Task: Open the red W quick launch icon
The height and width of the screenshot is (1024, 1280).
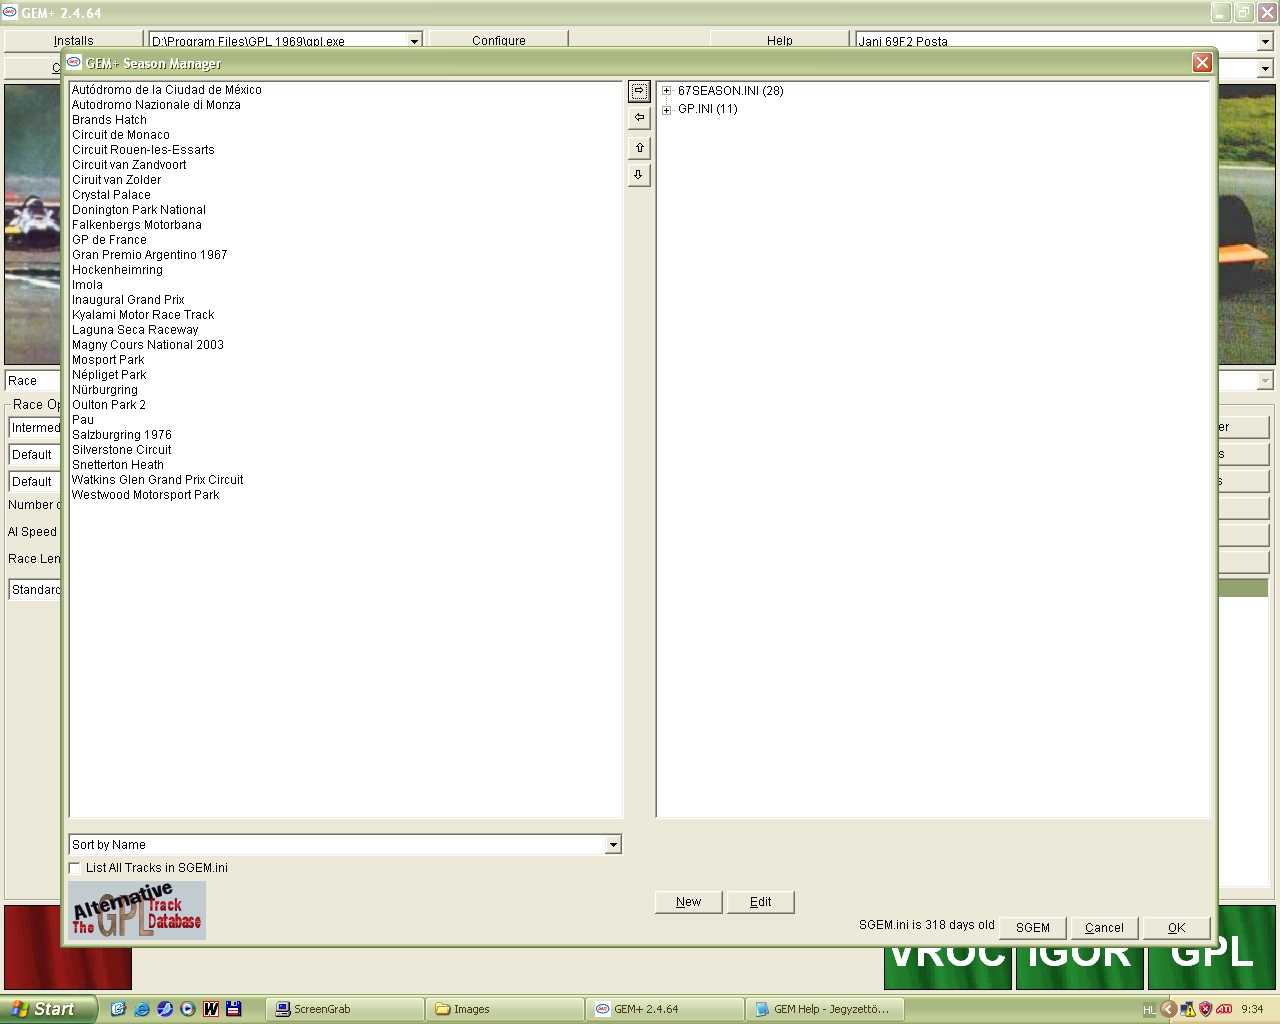Action: point(211,1009)
